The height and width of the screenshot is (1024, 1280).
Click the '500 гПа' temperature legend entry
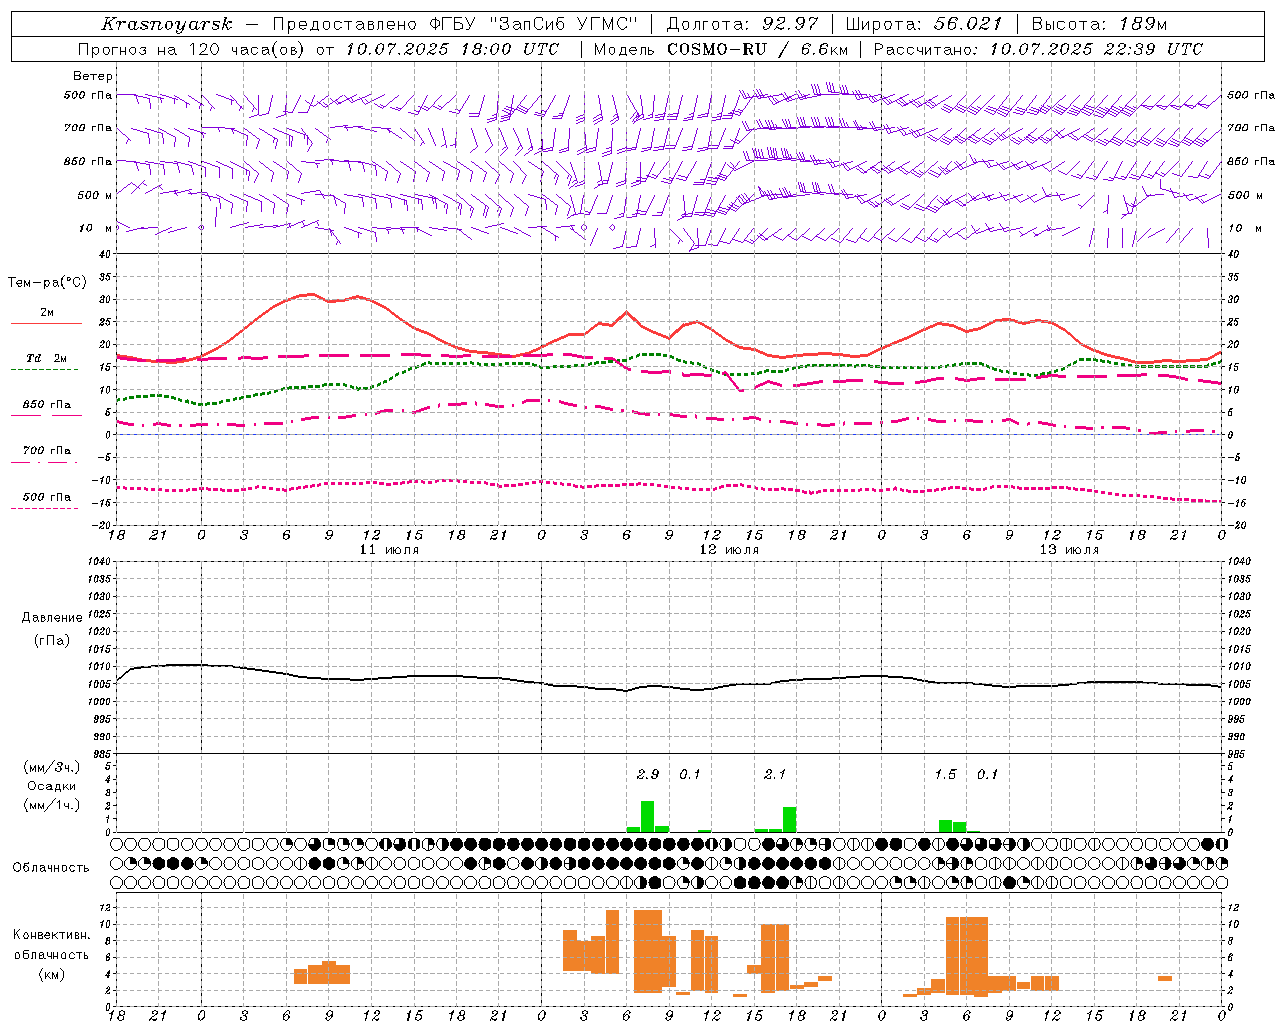(47, 497)
